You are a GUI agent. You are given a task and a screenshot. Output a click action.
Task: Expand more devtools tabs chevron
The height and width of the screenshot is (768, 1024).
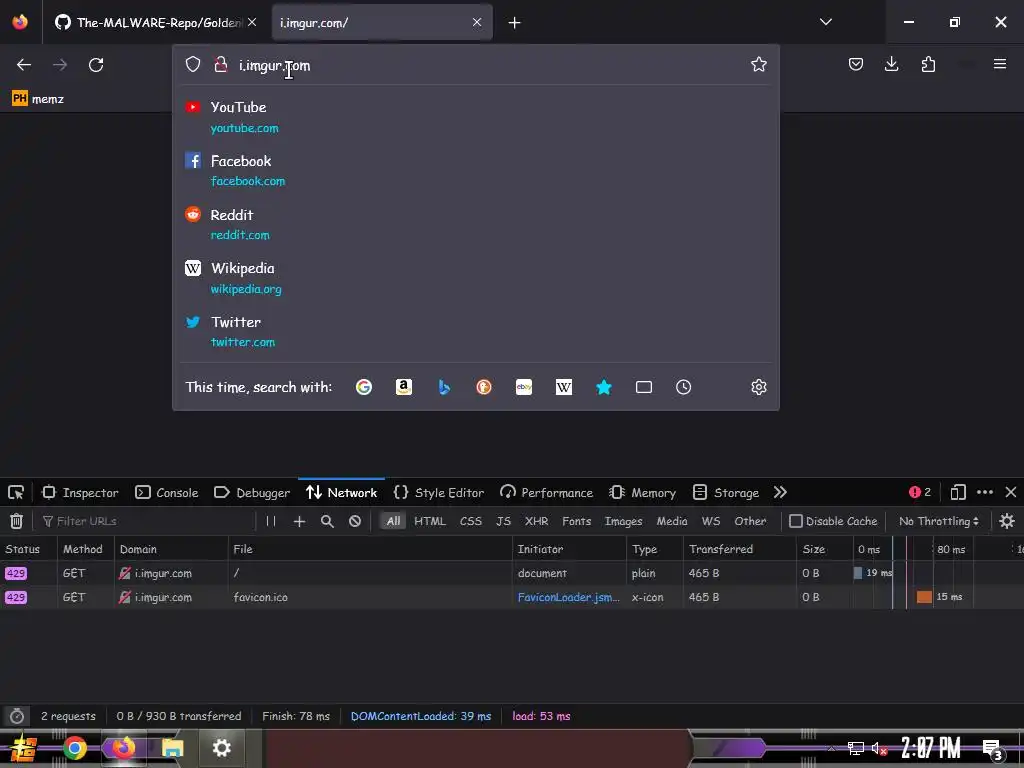(x=780, y=492)
